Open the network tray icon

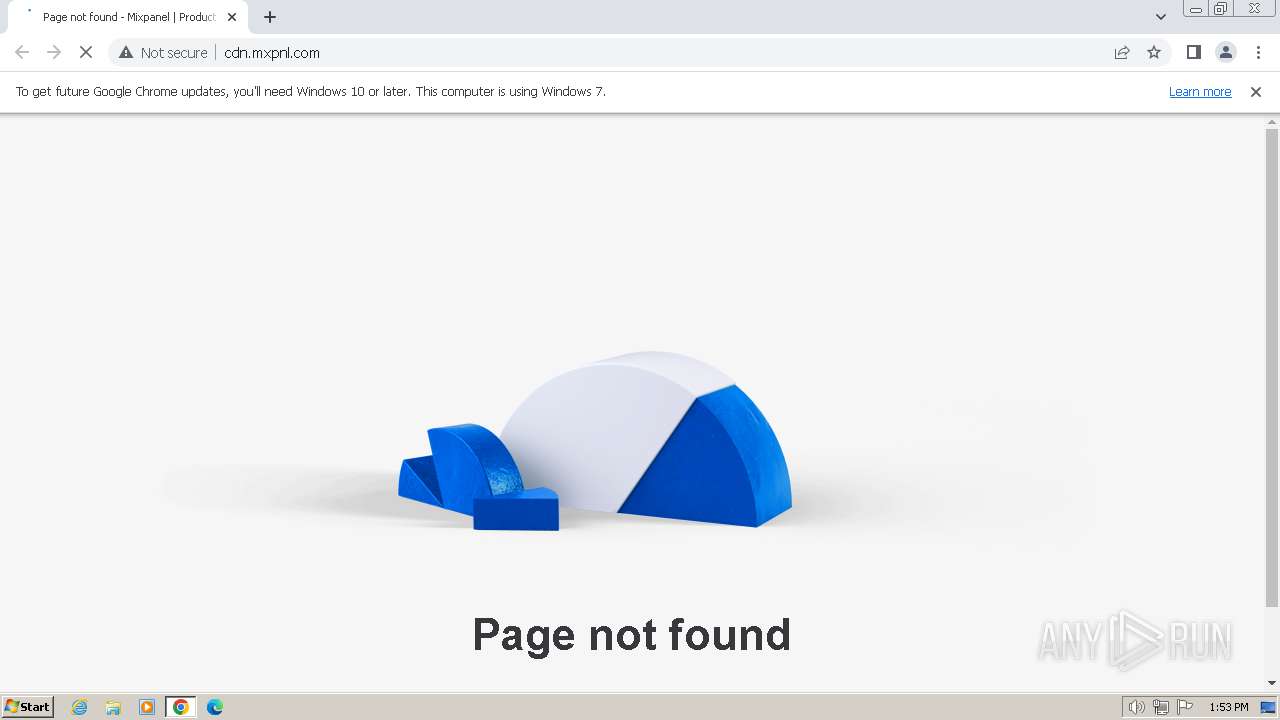pyautogui.click(x=1161, y=707)
